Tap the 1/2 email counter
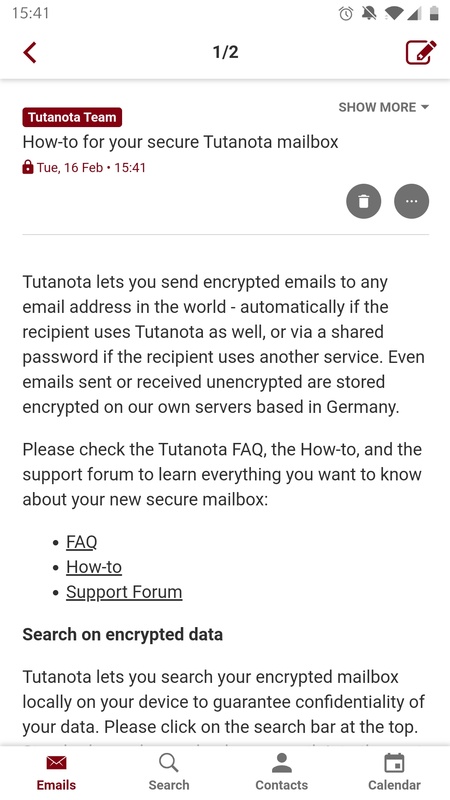Screen dimensions: 450x800 [225, 52]
